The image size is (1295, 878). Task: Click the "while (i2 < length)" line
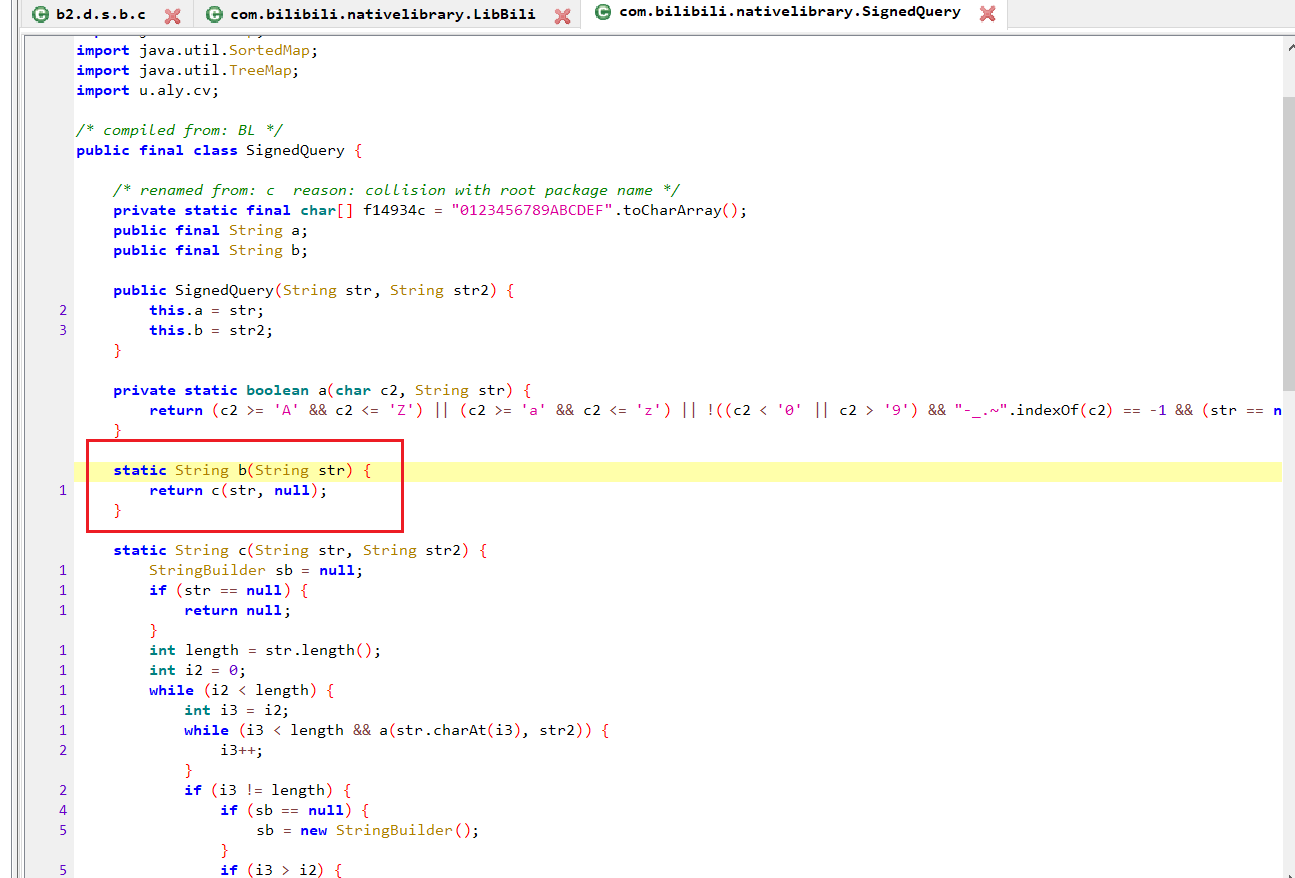[241, 690]
